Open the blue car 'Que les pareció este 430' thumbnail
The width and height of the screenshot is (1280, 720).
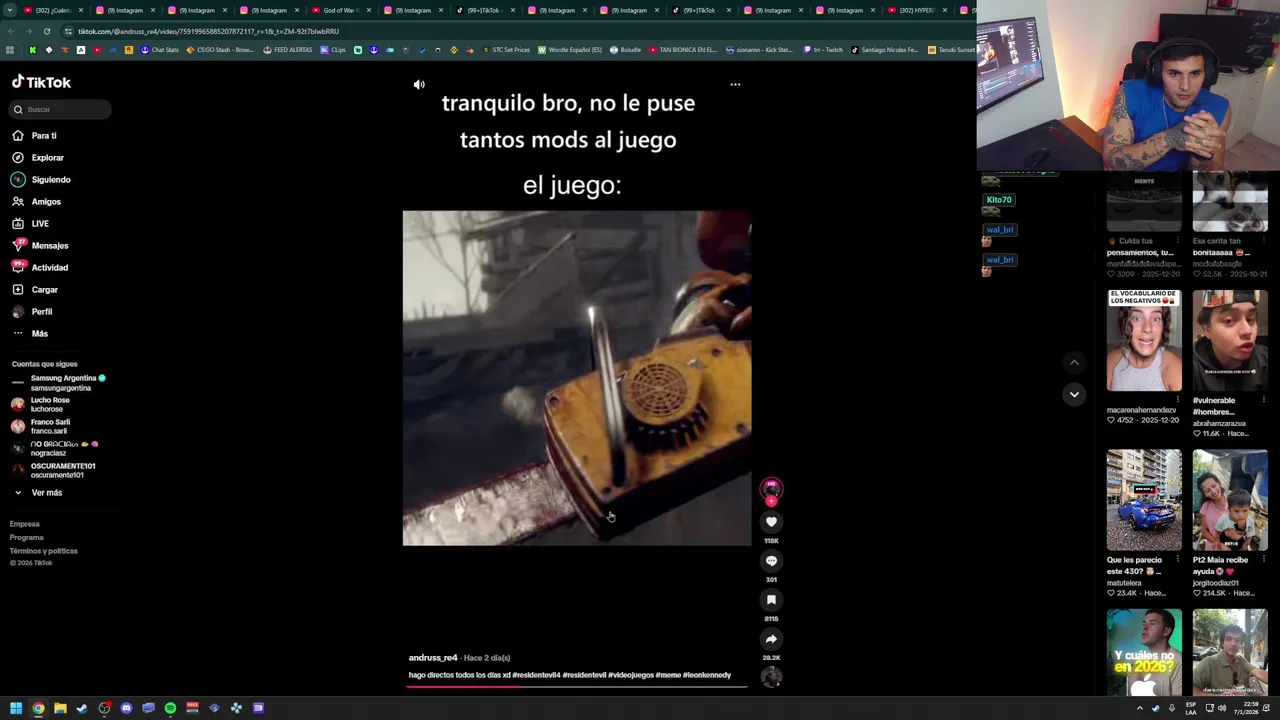click(x=1144, y=500)
